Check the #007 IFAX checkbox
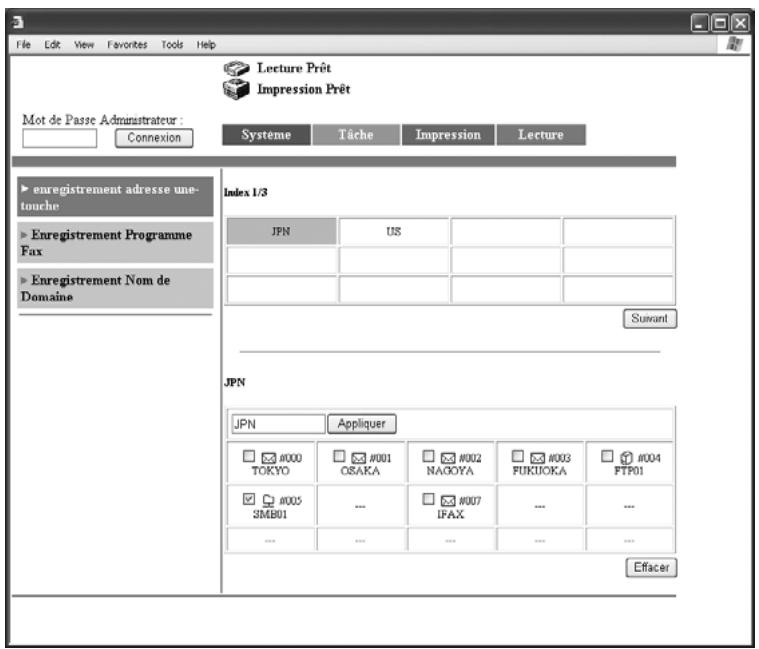 [428, 498]
